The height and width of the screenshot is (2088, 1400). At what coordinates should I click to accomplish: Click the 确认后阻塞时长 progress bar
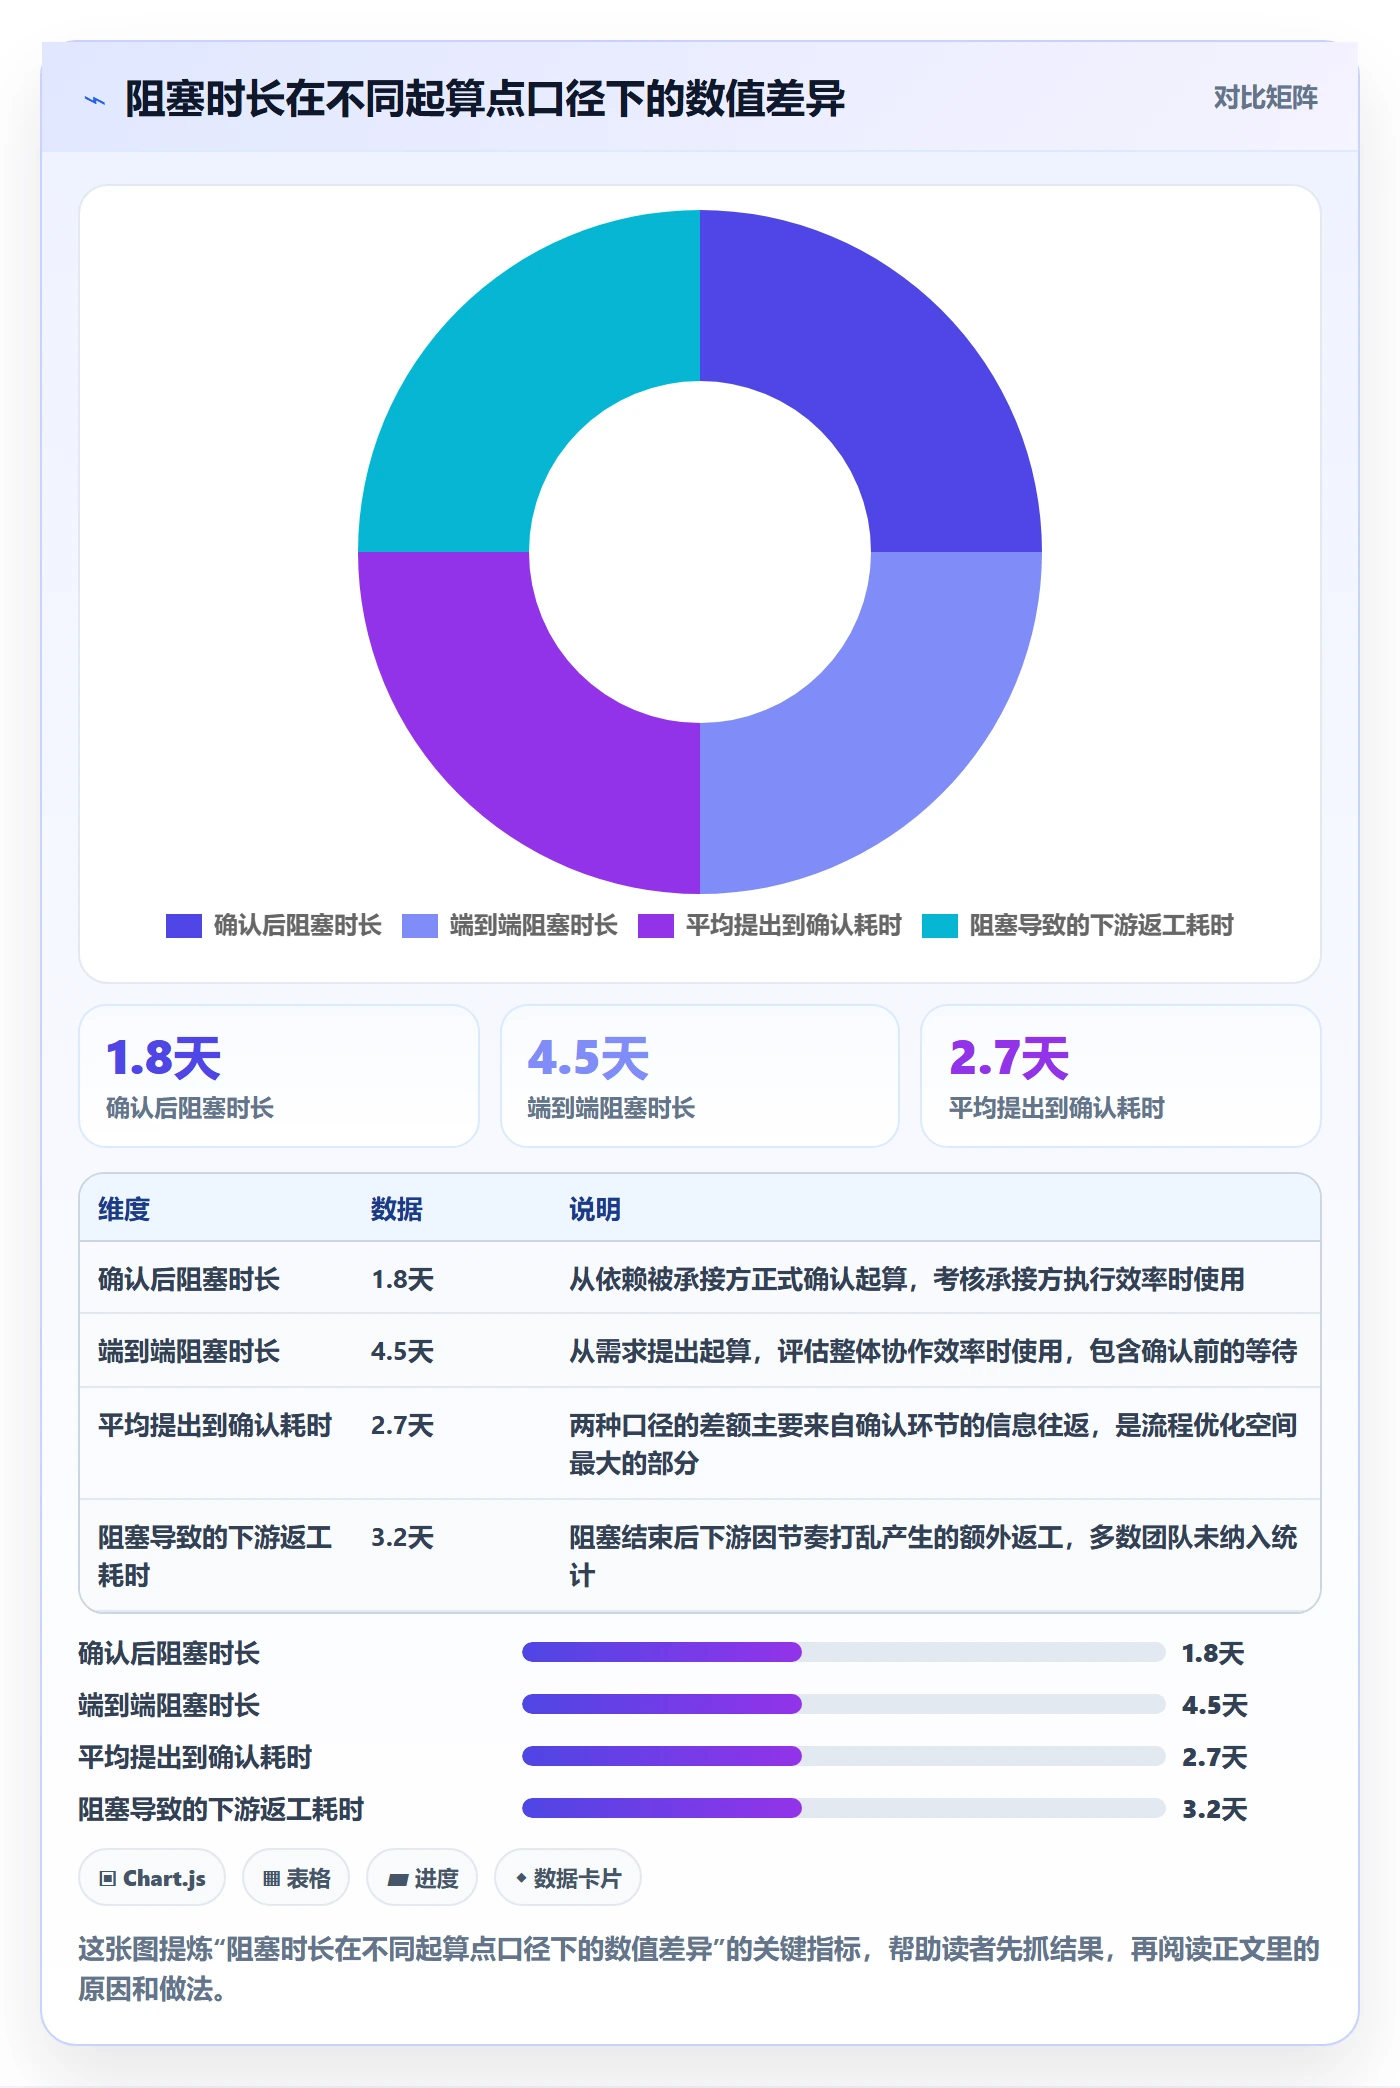pyautogui.click(x=844, y=1652)
